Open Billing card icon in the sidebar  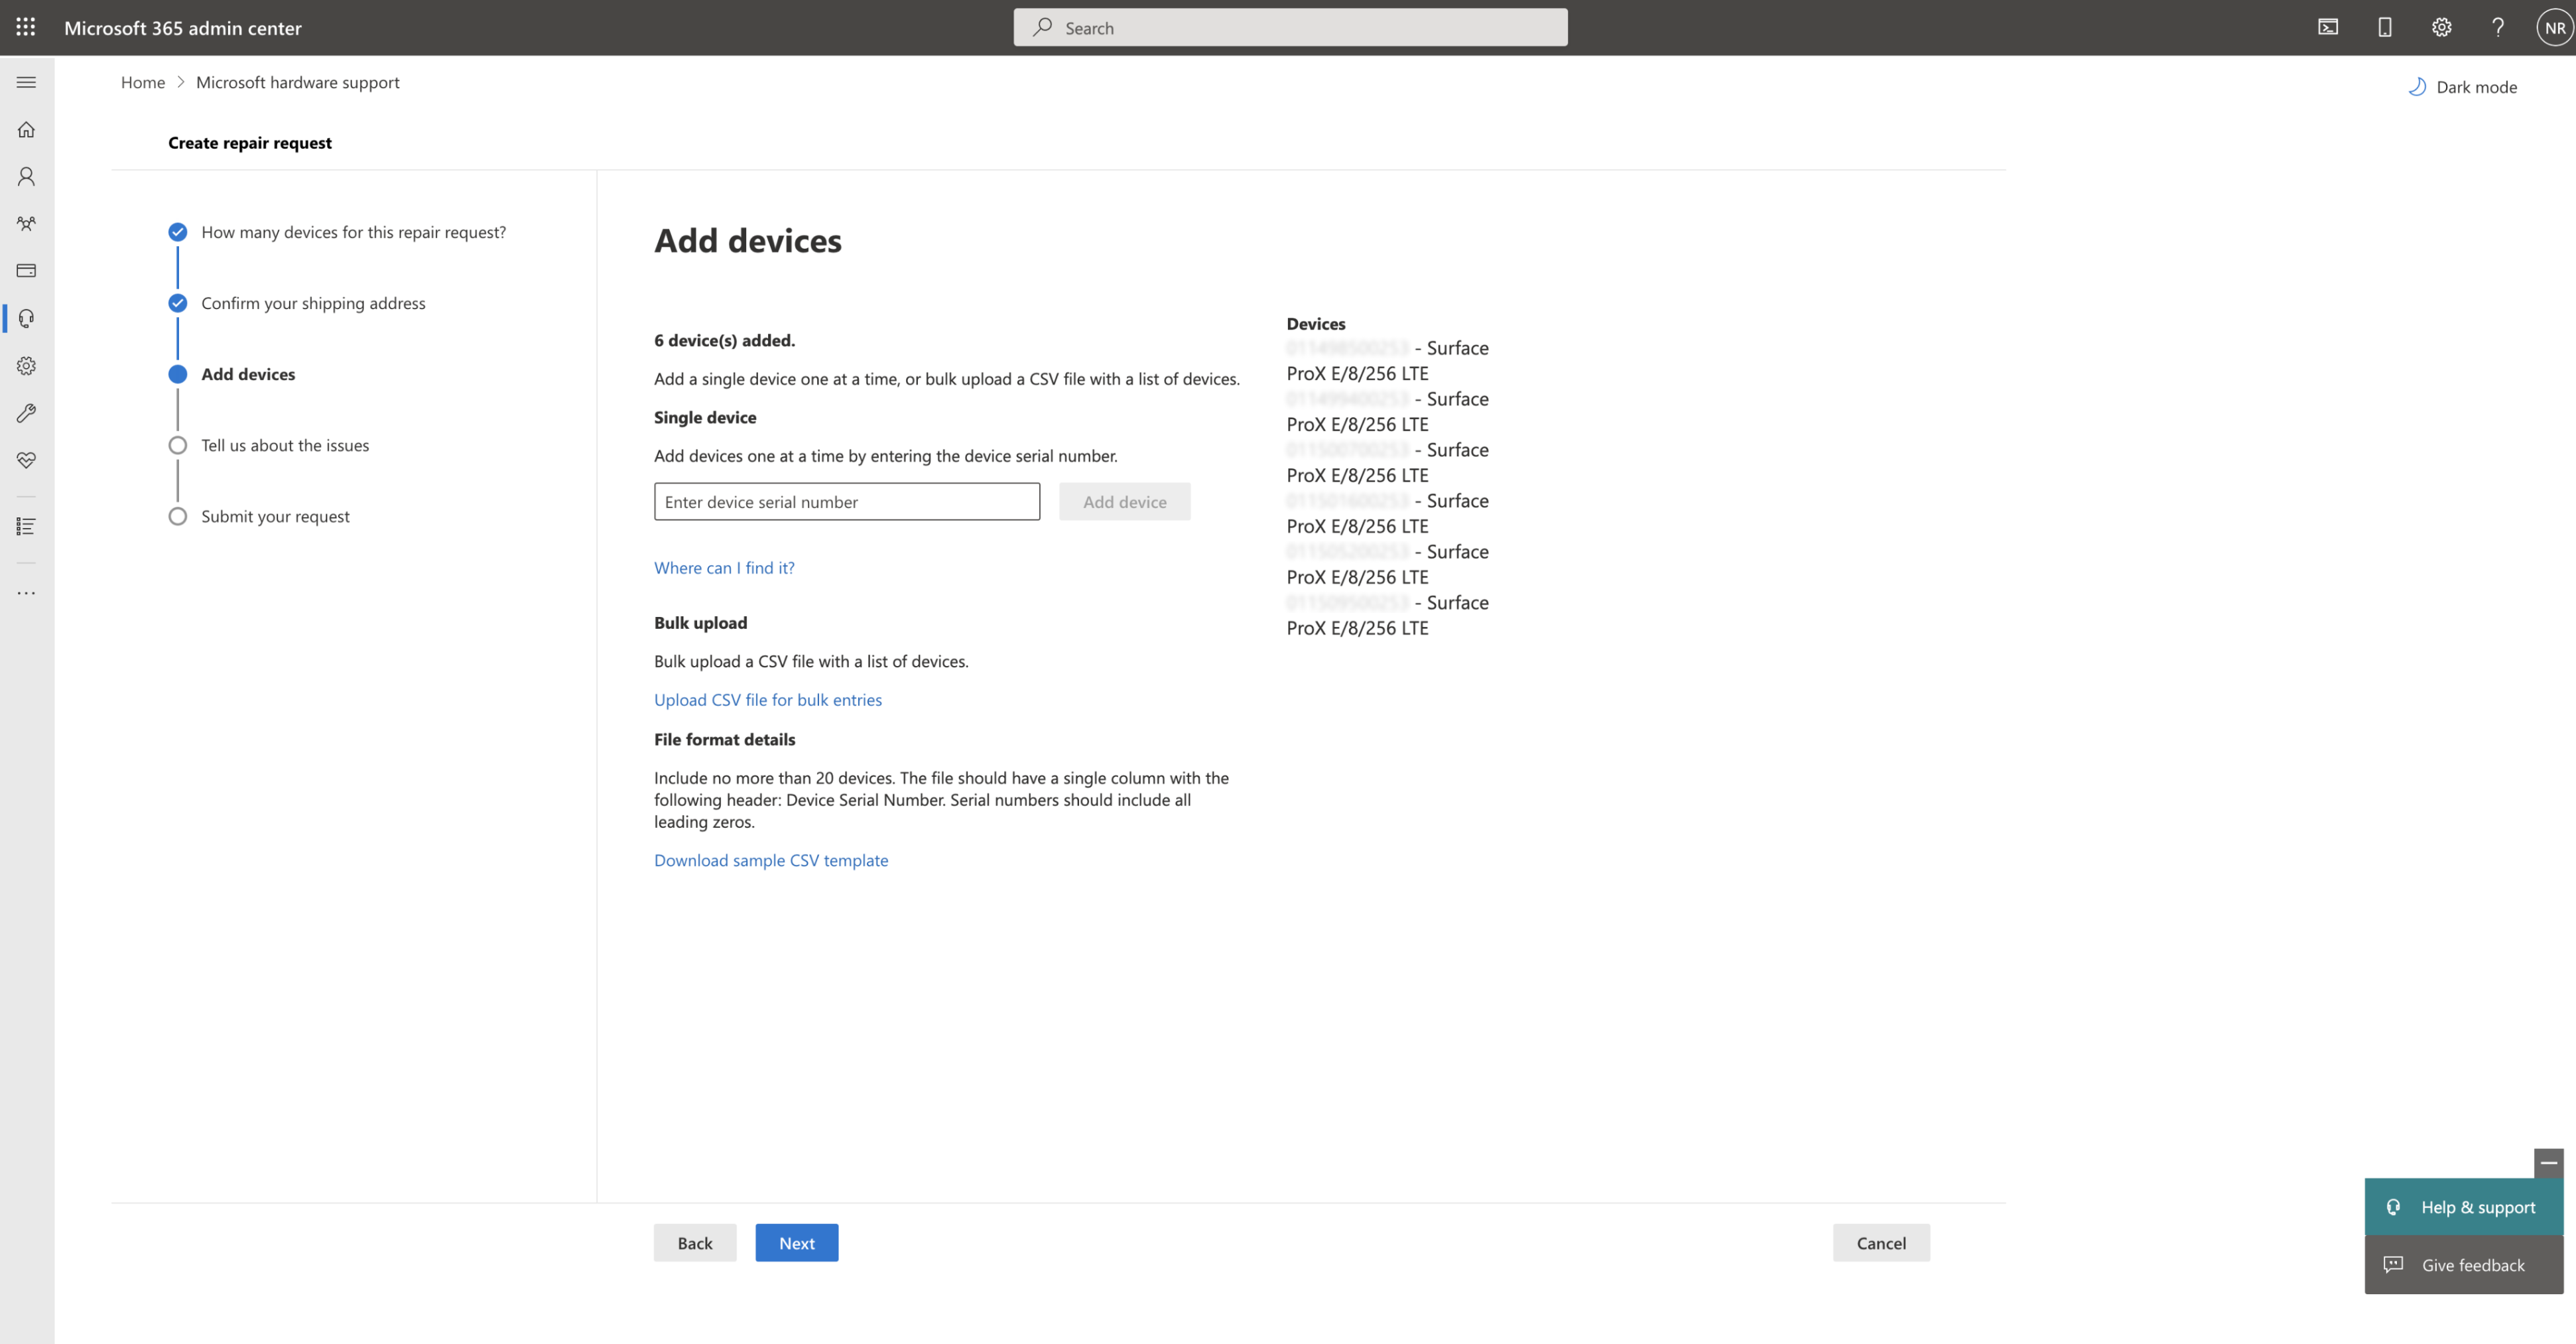26,271
